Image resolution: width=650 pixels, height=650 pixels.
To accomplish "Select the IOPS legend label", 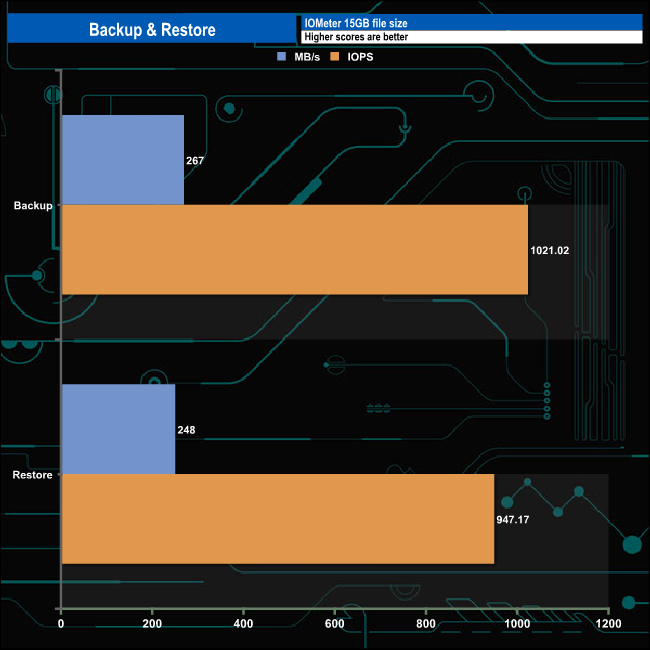I will point(360,57).
